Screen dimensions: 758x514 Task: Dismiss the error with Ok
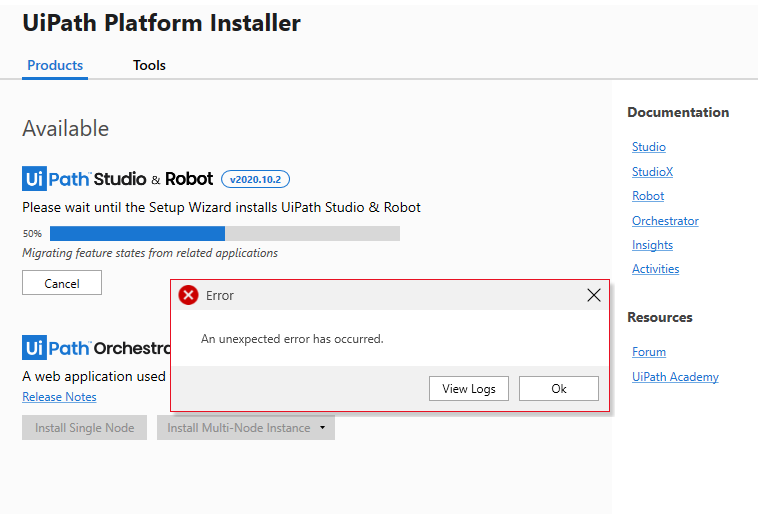pos(559,388)
